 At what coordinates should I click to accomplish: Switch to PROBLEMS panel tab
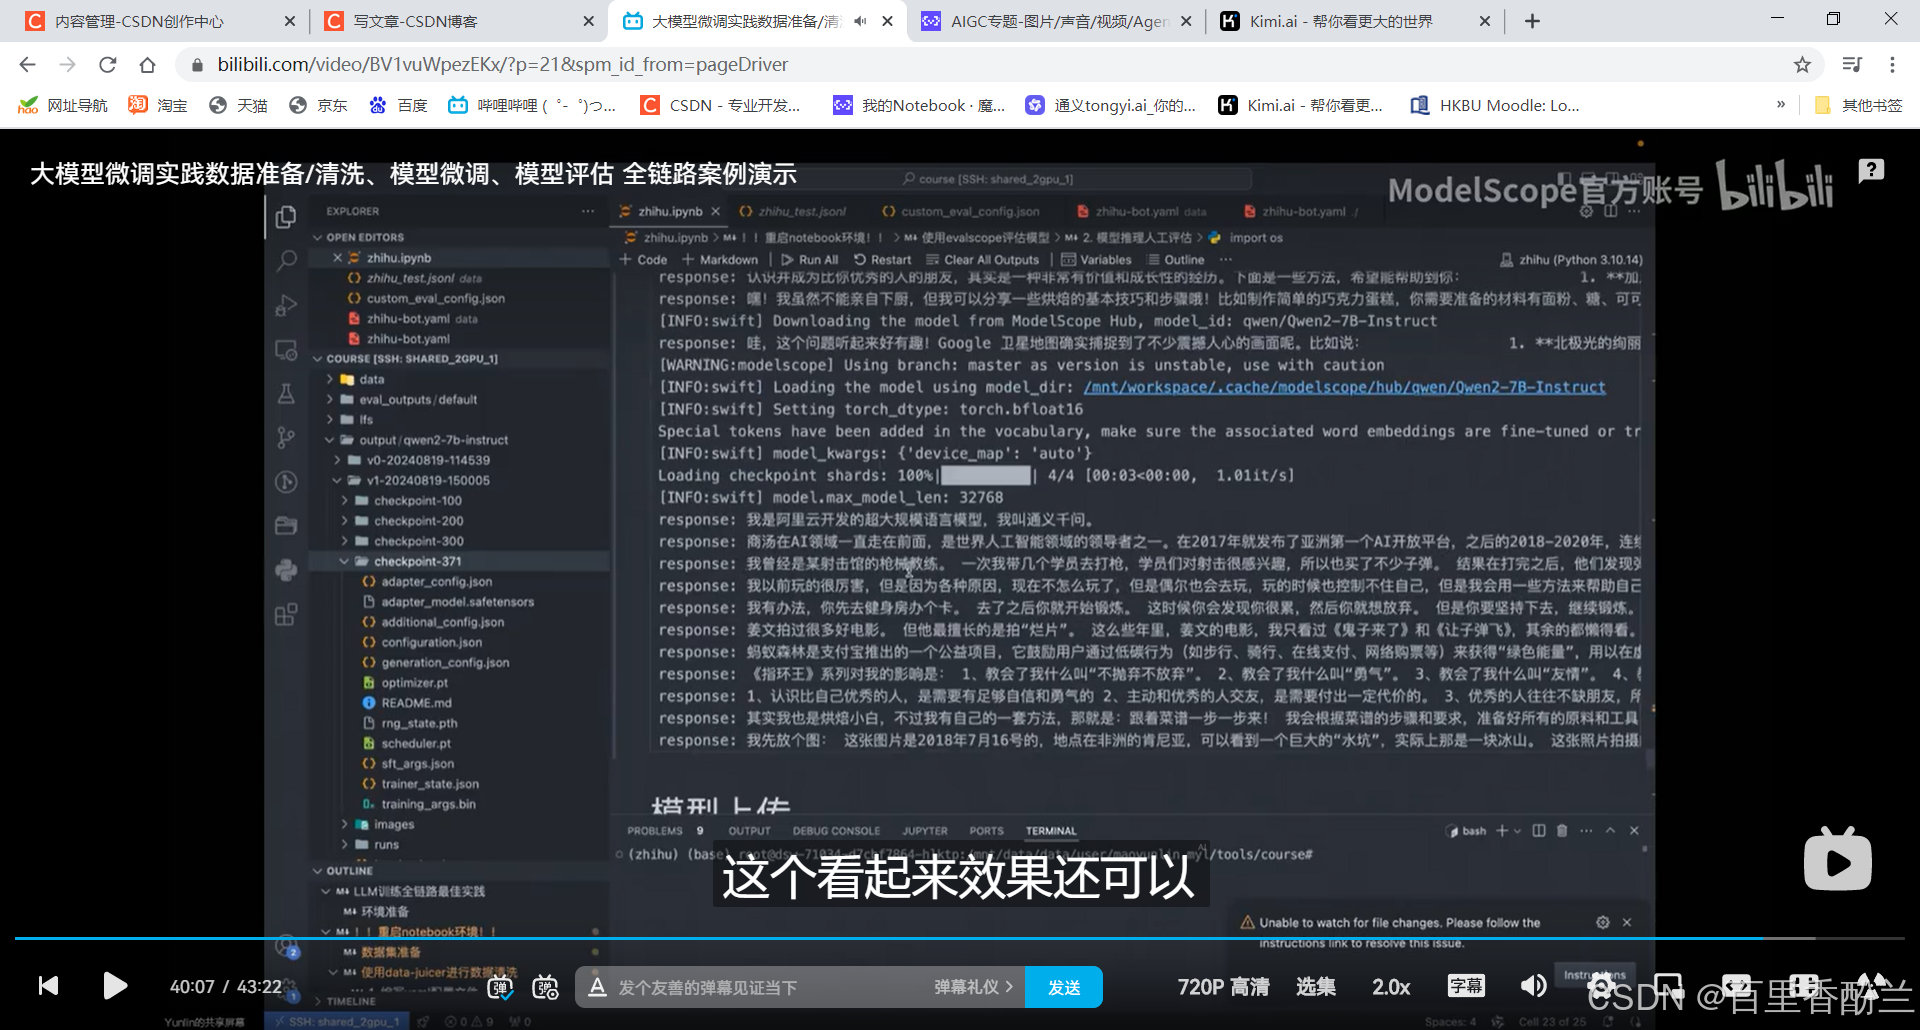point(655,831)
